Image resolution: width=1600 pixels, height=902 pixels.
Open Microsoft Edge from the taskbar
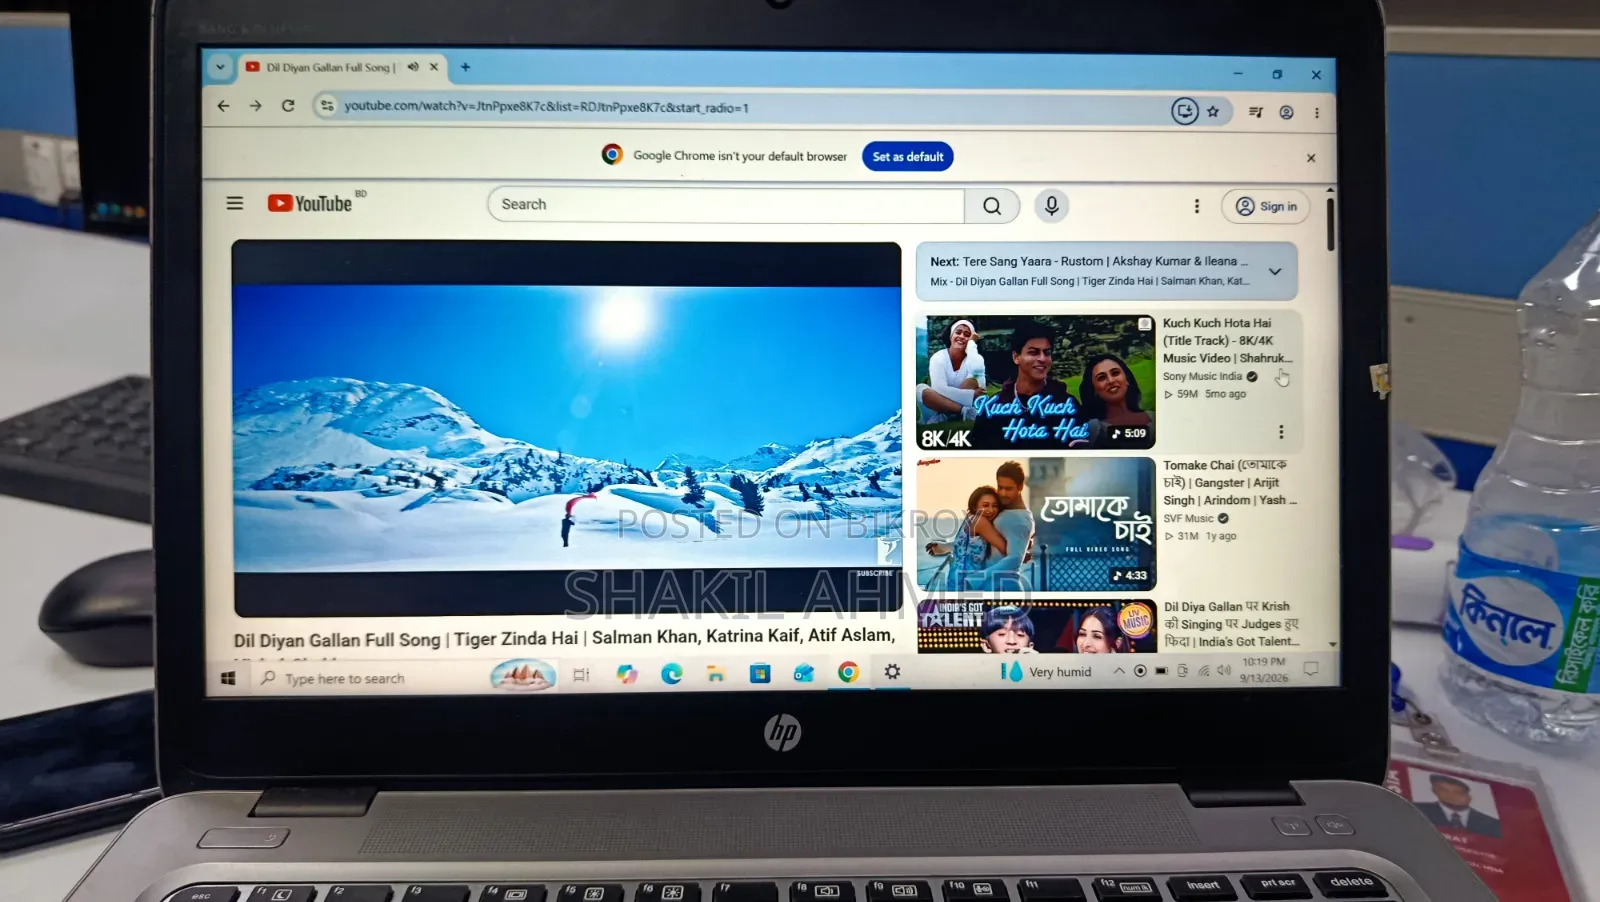pos(671,674)
